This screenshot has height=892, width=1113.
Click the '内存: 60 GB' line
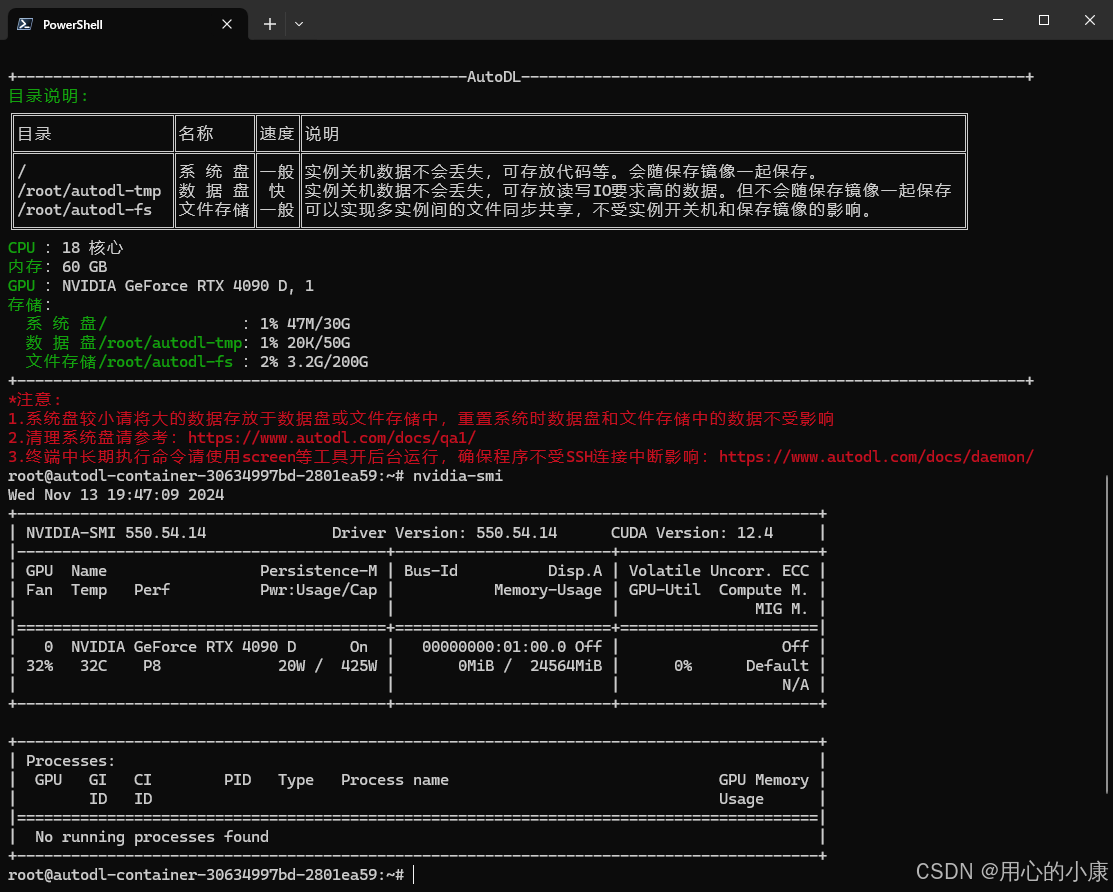click(x=57, y=267)
